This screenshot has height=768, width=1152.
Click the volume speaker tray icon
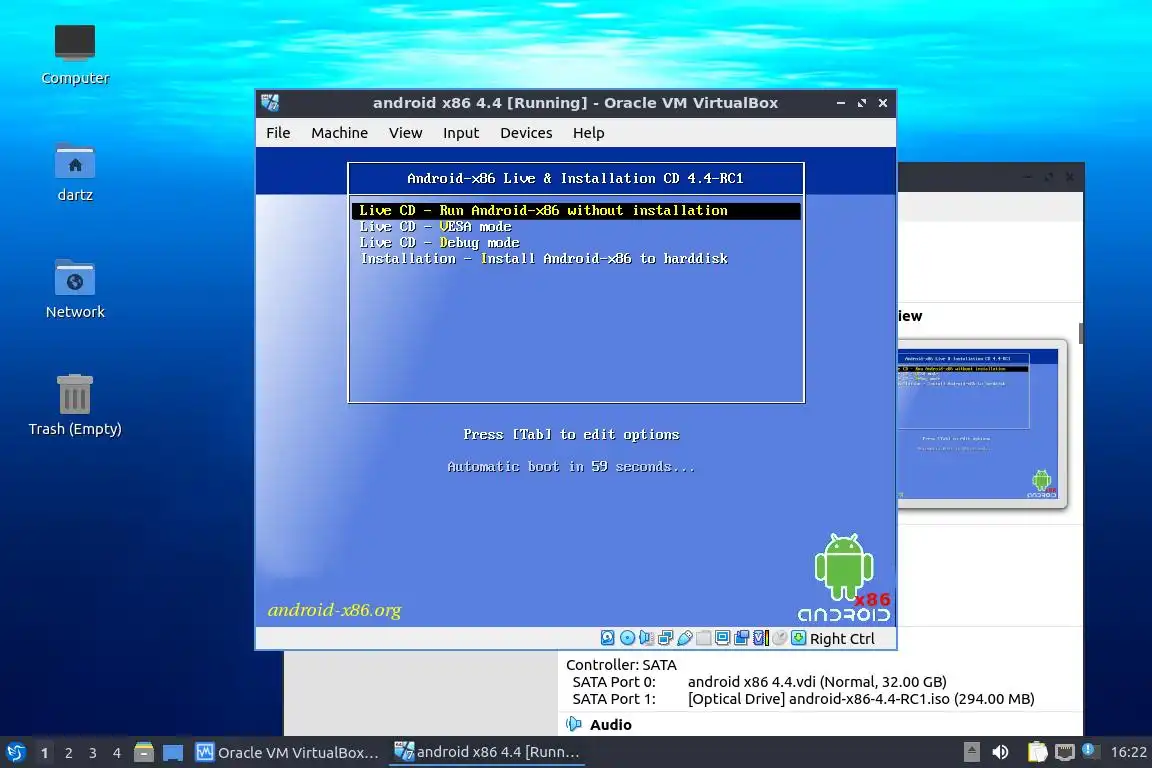pyautogui.click(x=1001, y=752)
